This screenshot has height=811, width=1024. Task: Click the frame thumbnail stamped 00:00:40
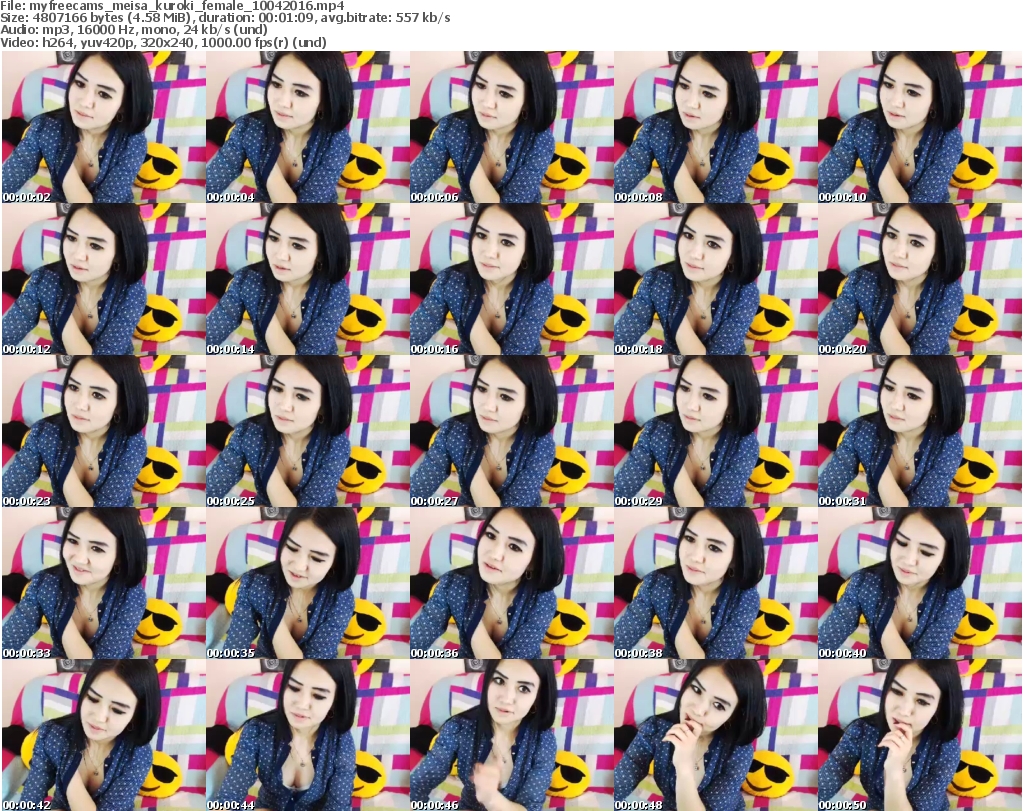(920, 584)
